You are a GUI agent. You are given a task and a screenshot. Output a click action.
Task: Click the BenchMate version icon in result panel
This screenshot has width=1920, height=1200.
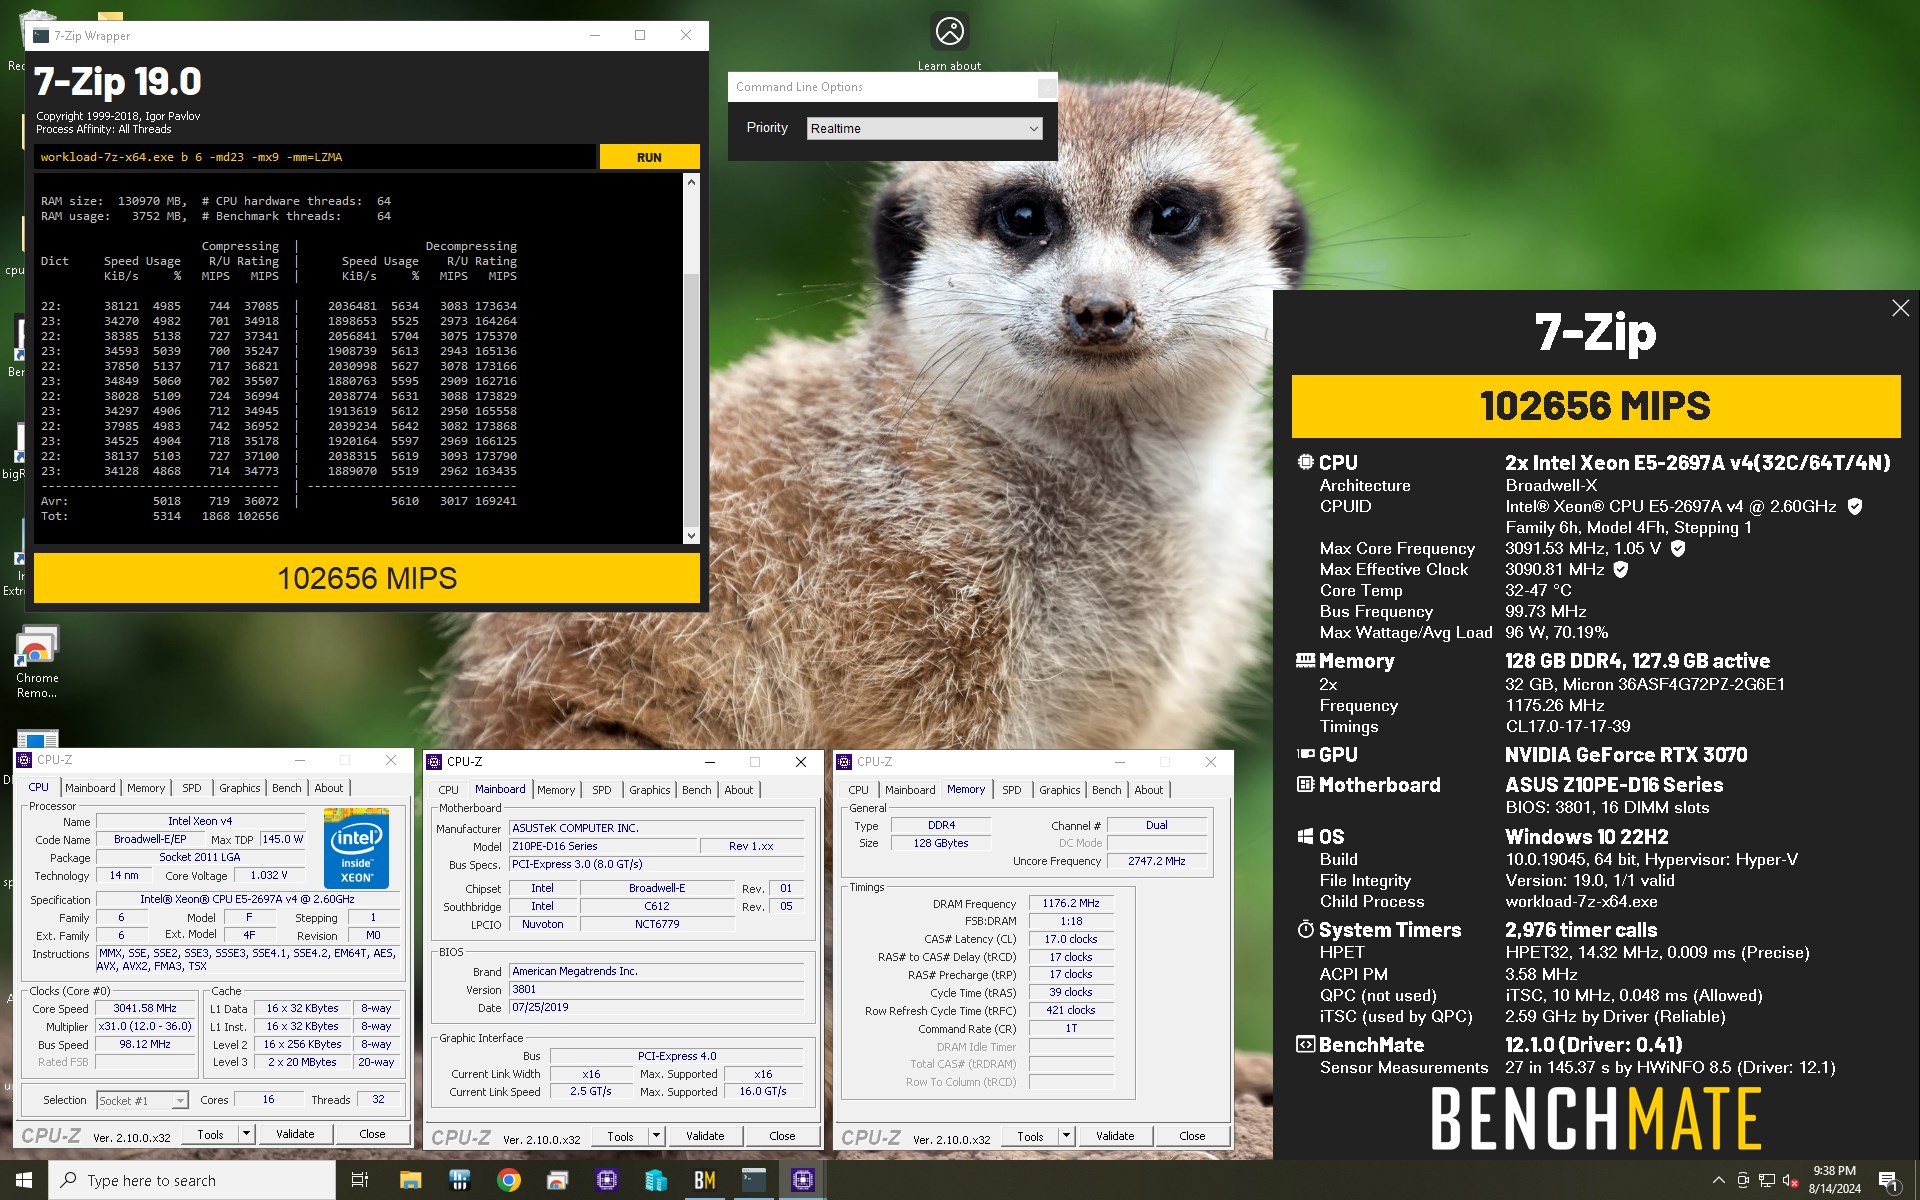pyautogui.click(x=1305, y=1045)
